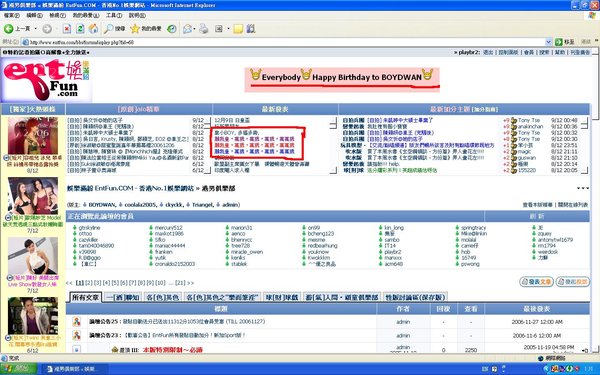Open the sidebar thumbnail of two models

pos(33,195)
